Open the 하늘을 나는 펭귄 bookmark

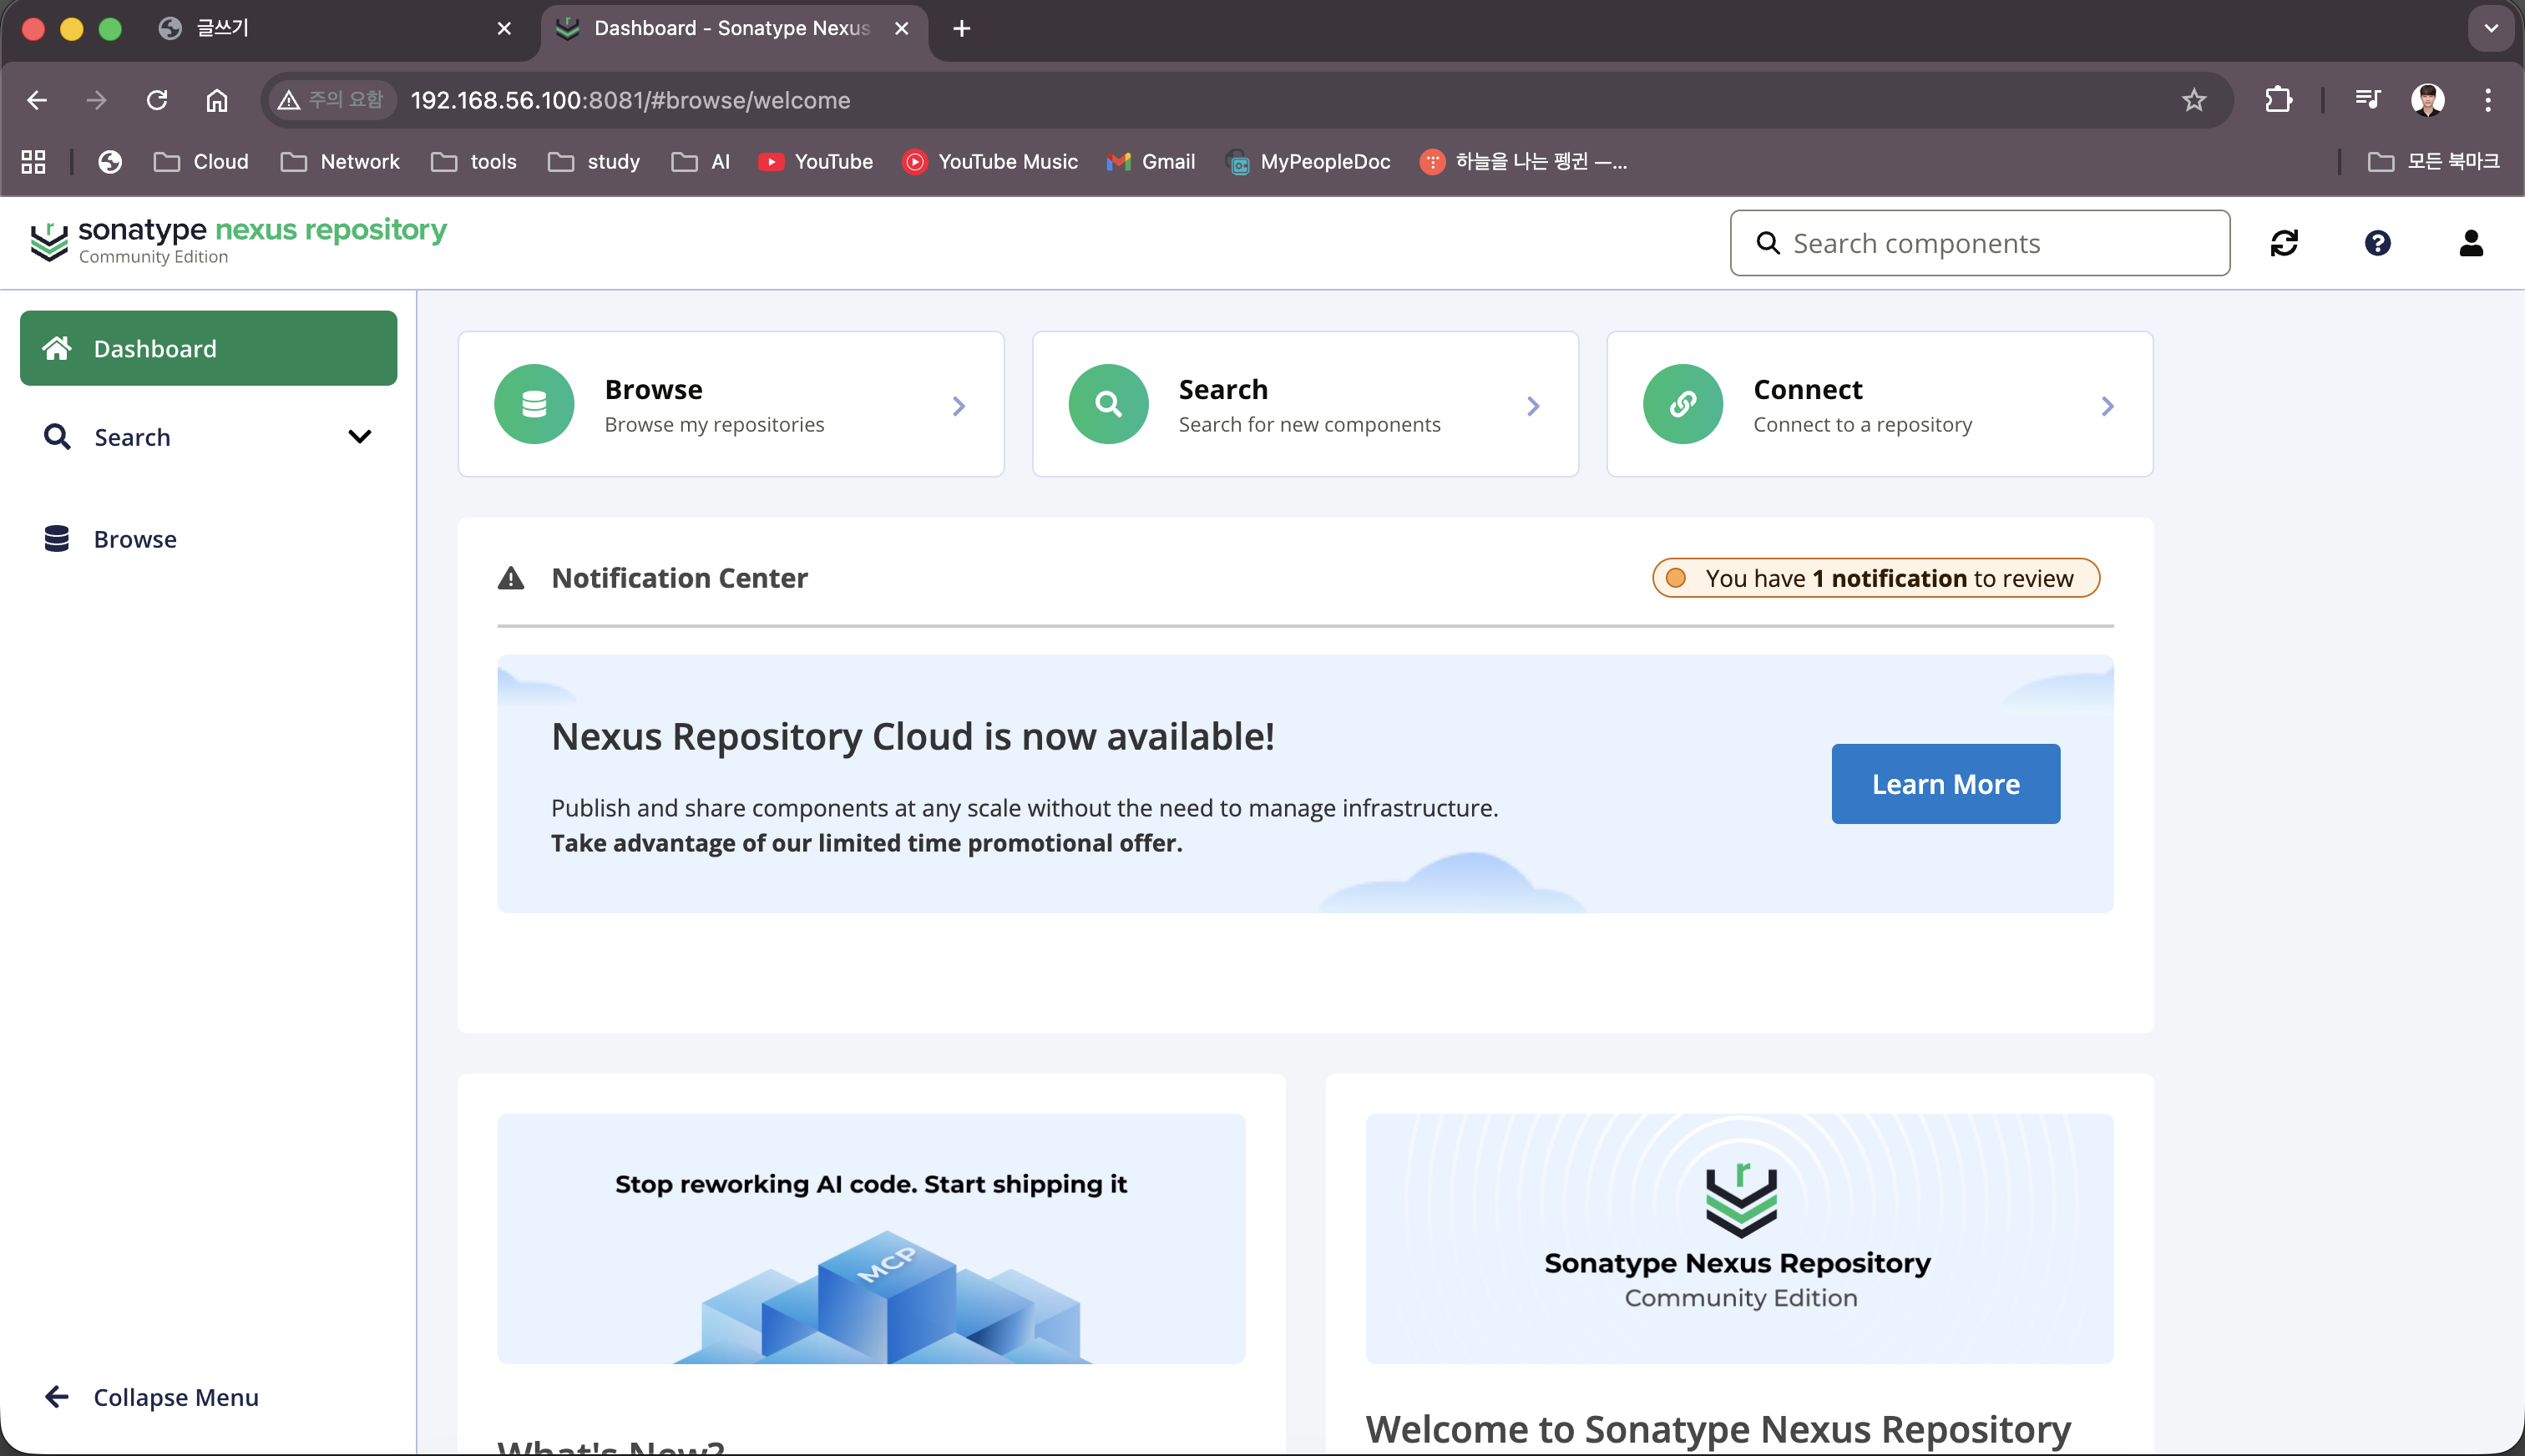pyautogui.click(x=1524, y=162)
